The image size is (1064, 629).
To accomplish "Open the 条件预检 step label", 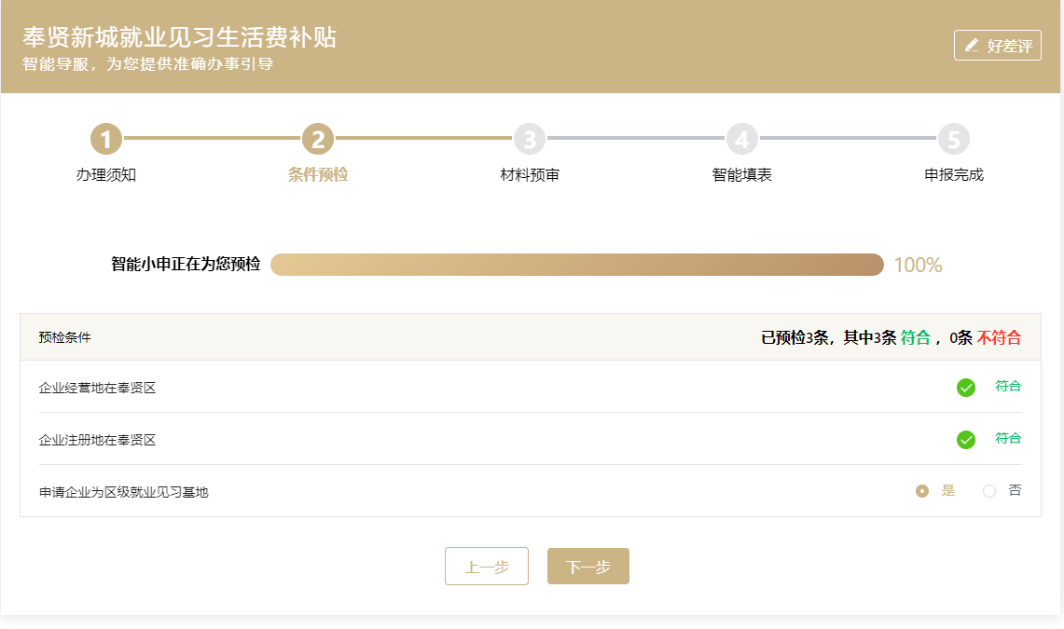I will coord(318,175).
